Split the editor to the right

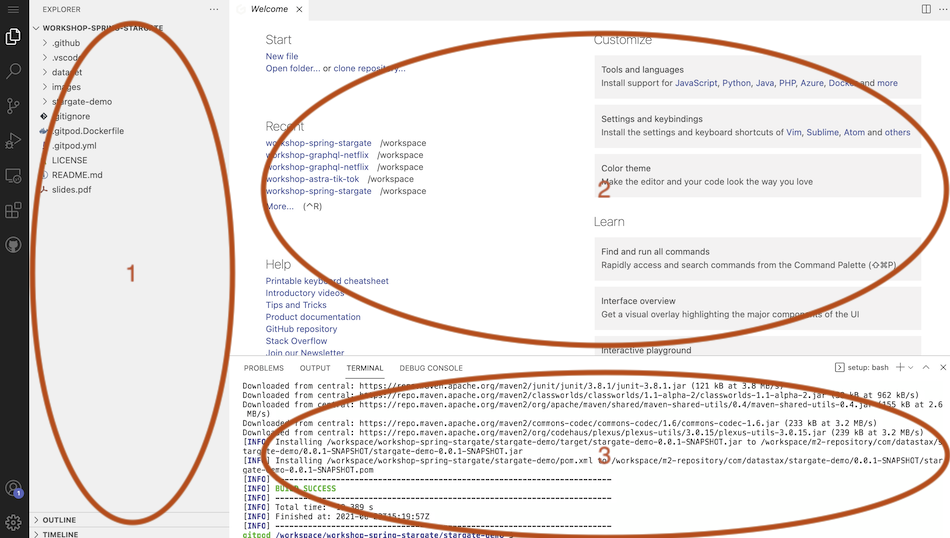926,9
